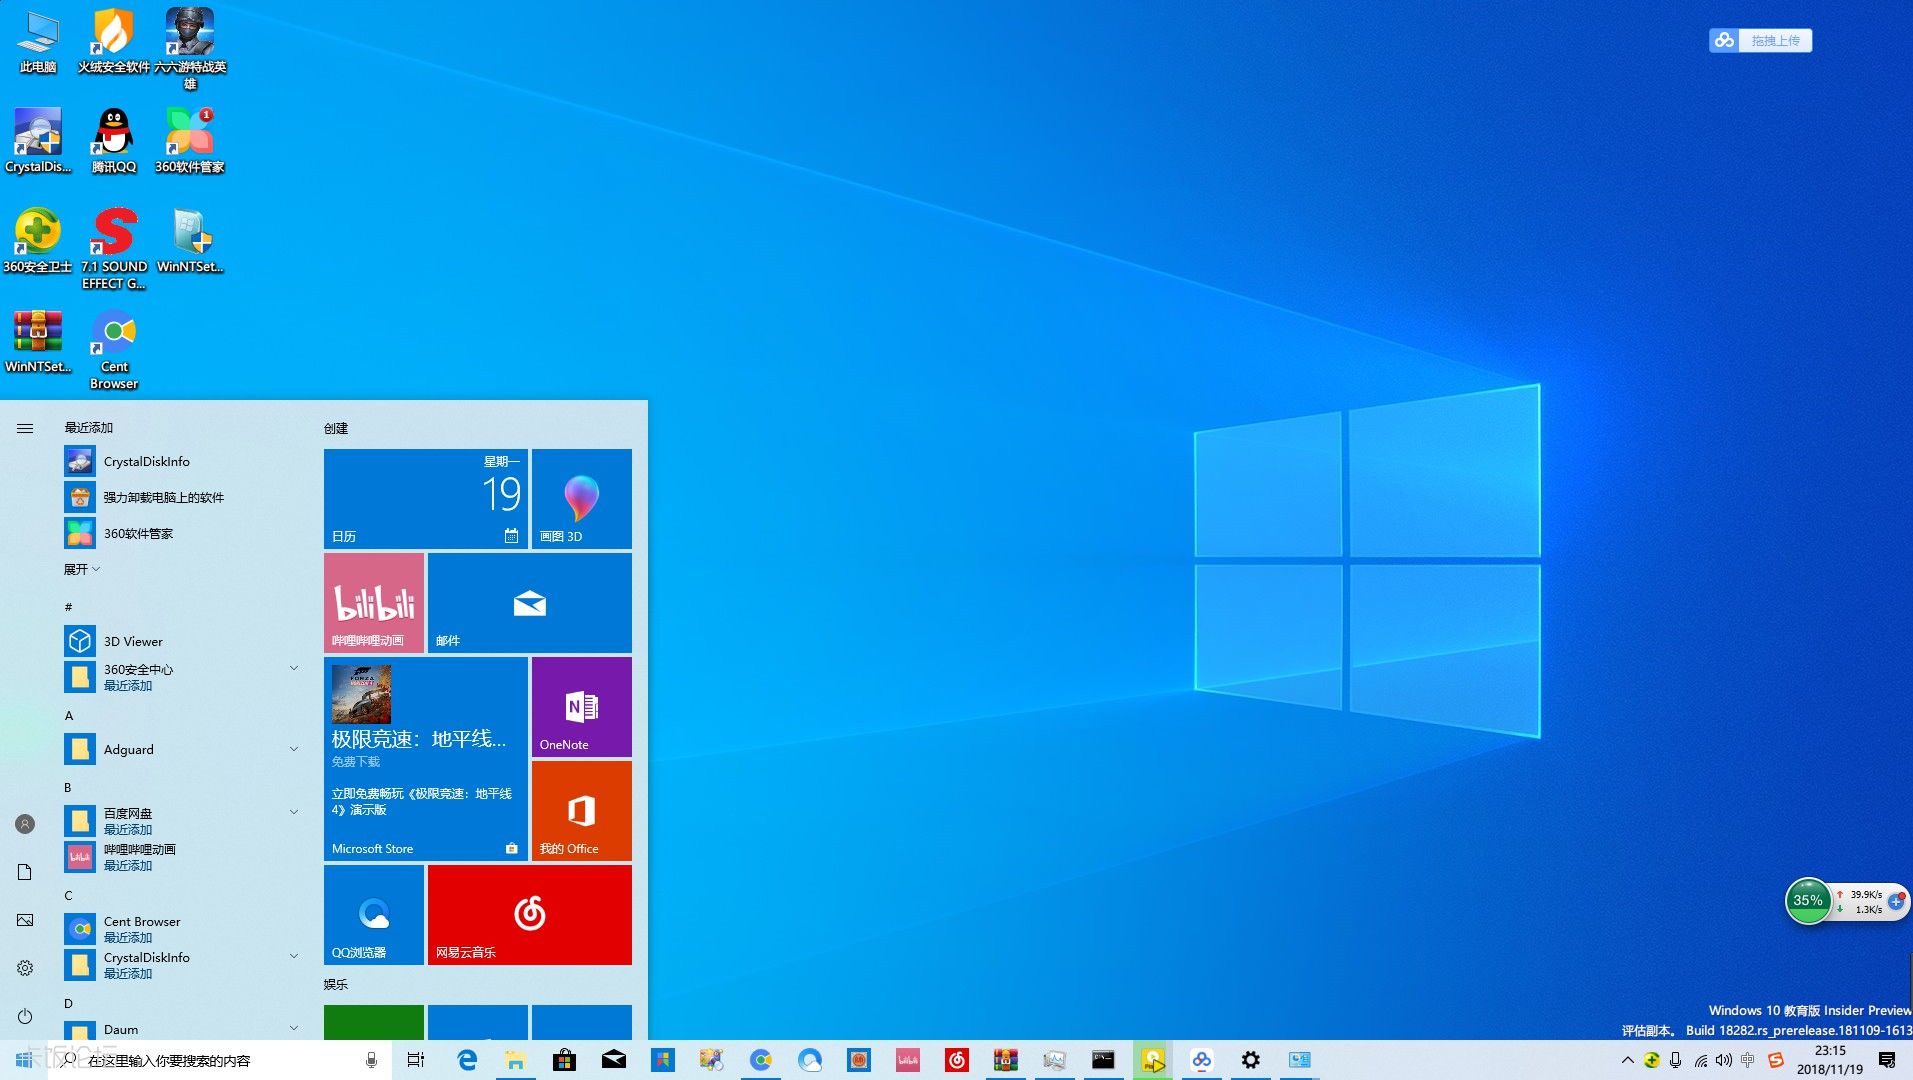Expand the Adguard folder
Image resolution: width=1913 pixels, height=1080 pixels.
182,749
